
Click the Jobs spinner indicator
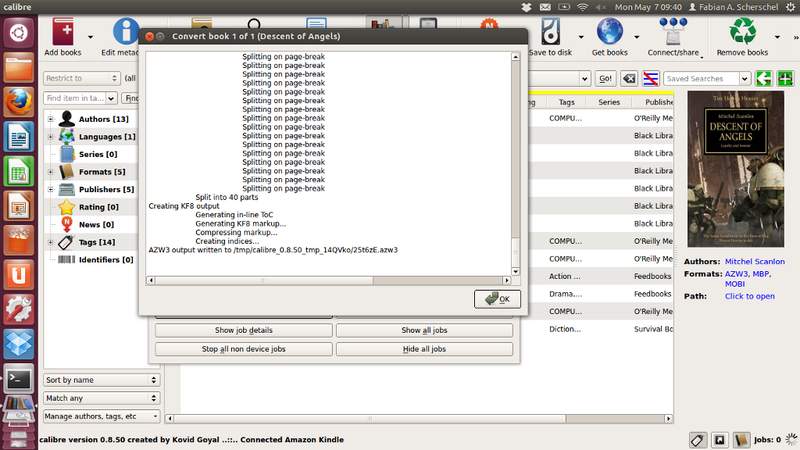(x=791, y=439)
